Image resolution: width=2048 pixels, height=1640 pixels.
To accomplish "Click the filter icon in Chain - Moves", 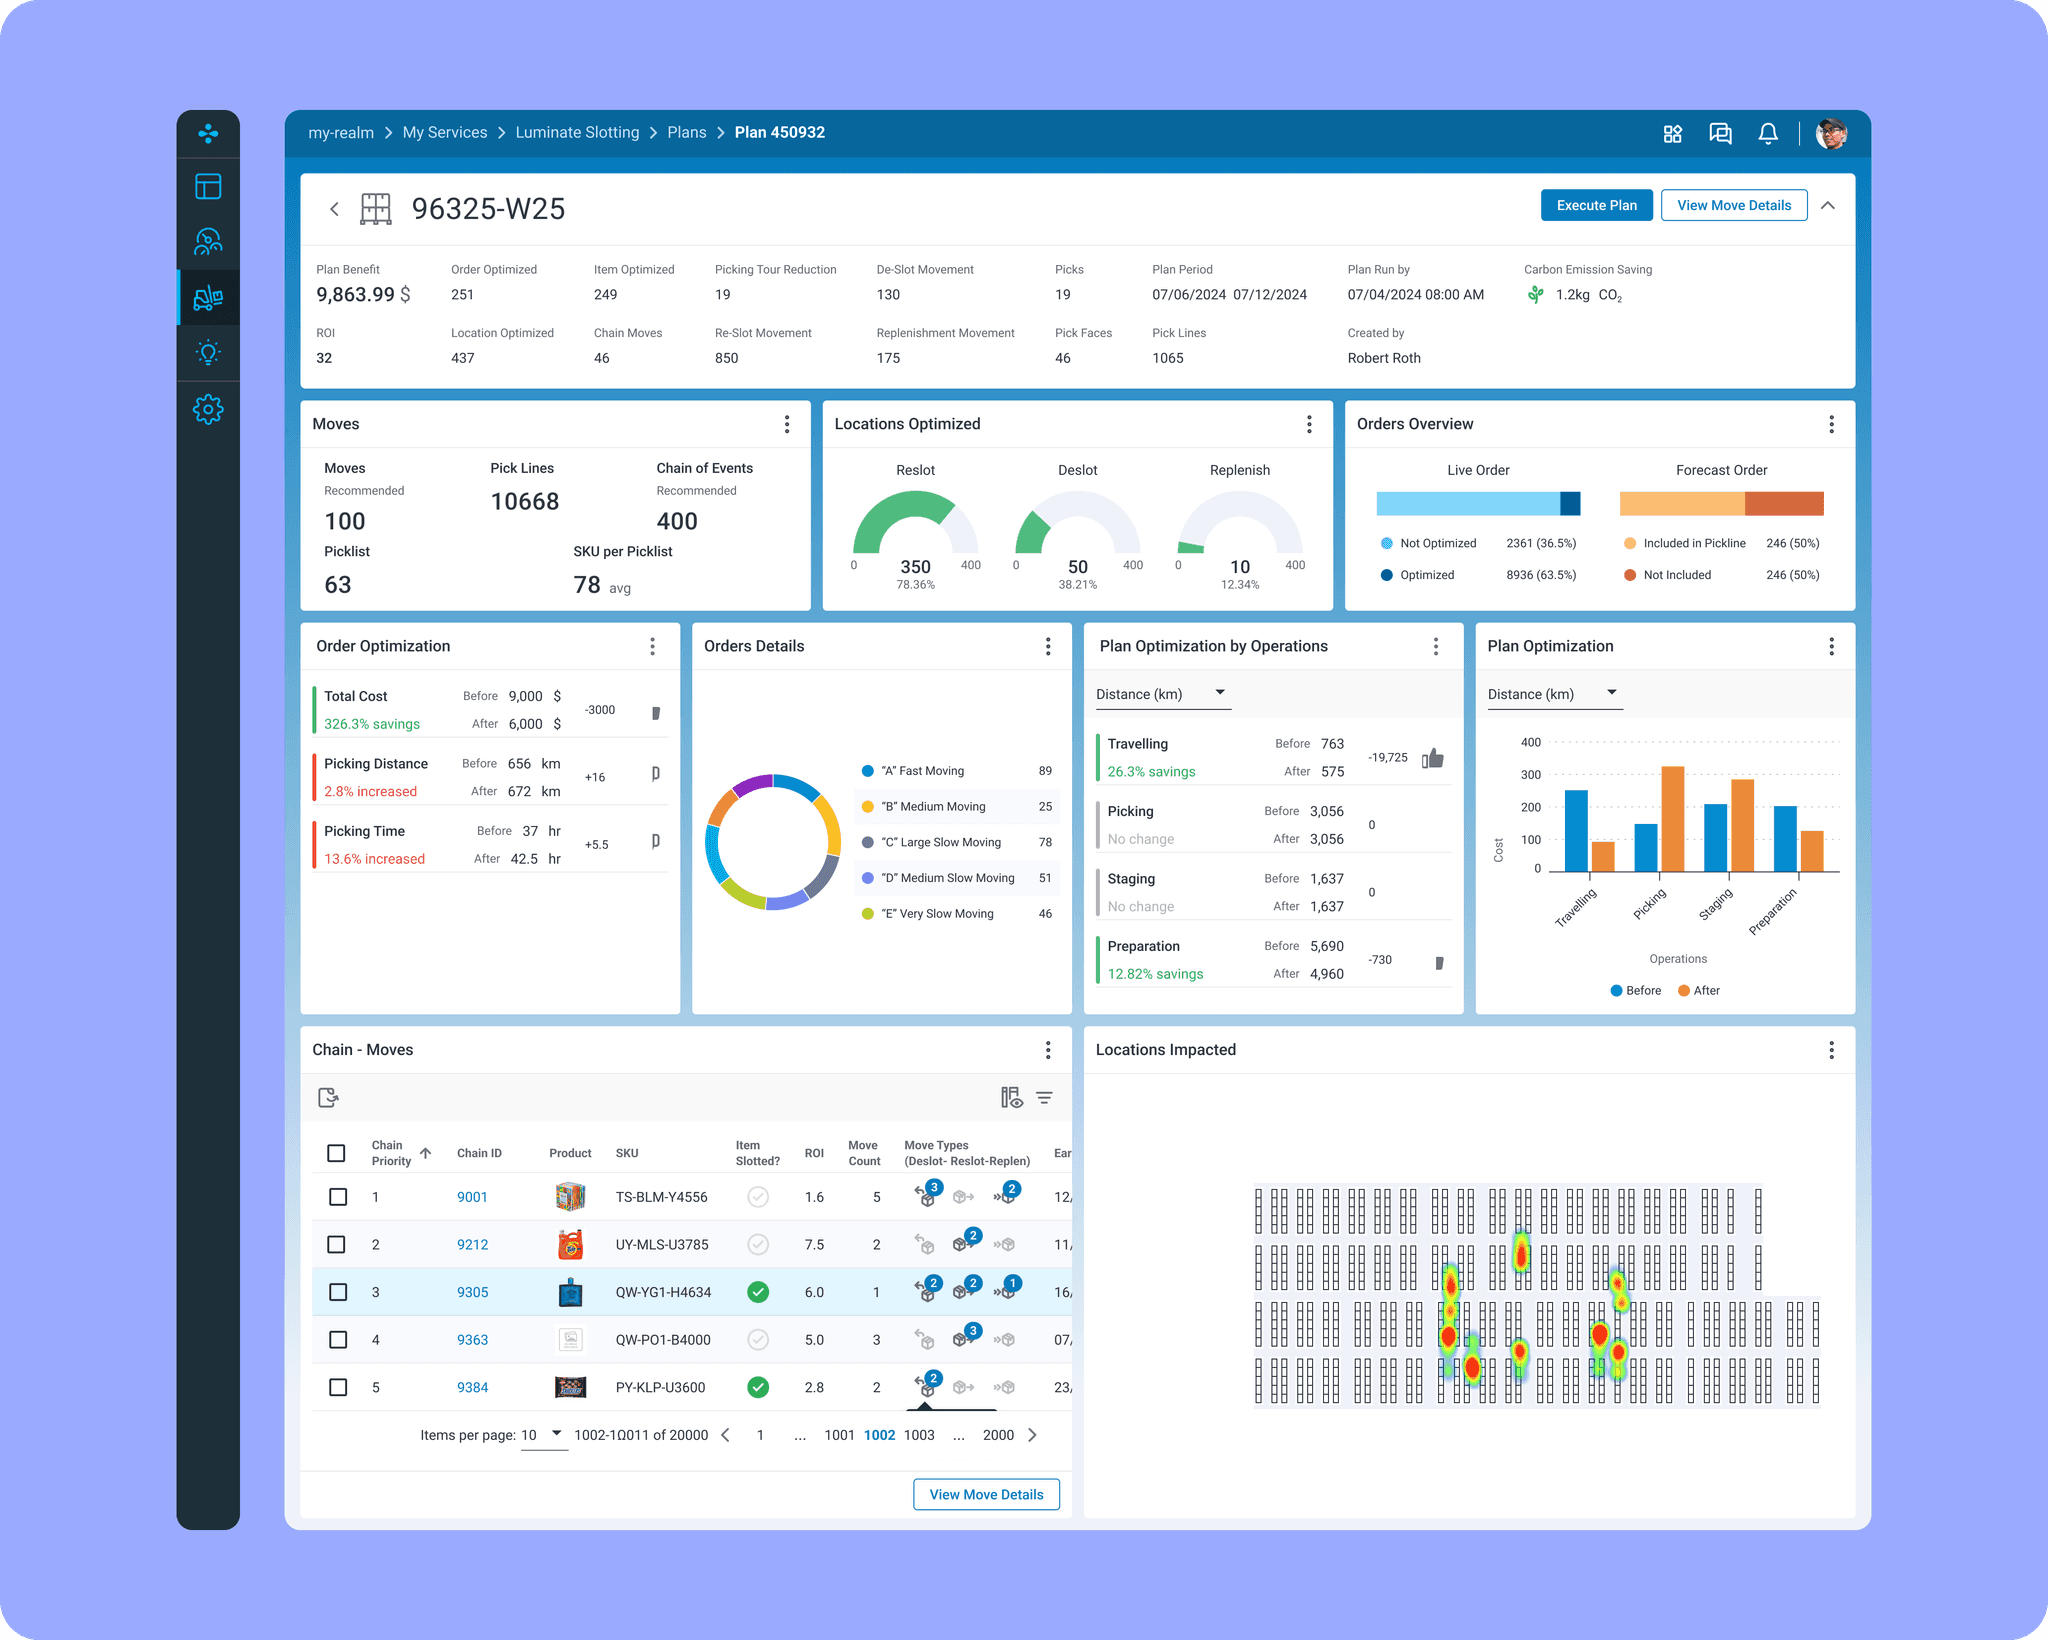I will (1044, 1098).
